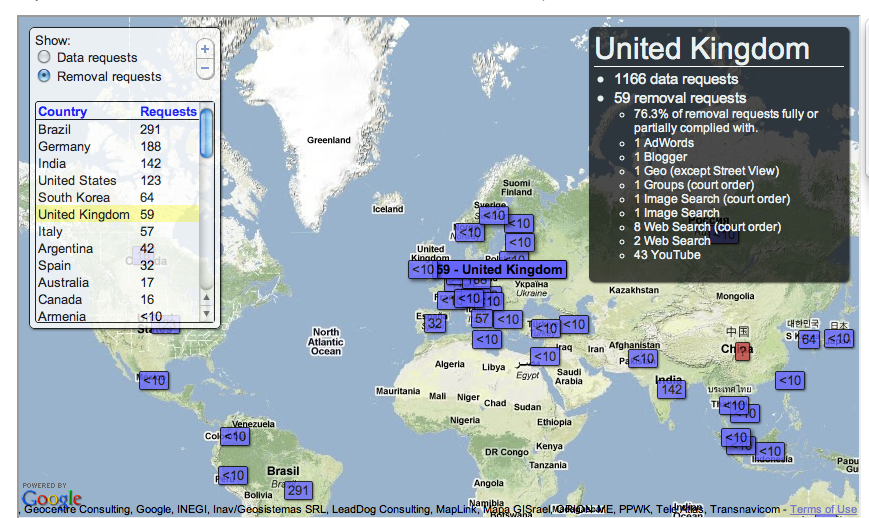The width and height of the screenshot is (869, 518).
Task: Click the <10 marker near Egypt and Iraq
Action: pos(545,356)
